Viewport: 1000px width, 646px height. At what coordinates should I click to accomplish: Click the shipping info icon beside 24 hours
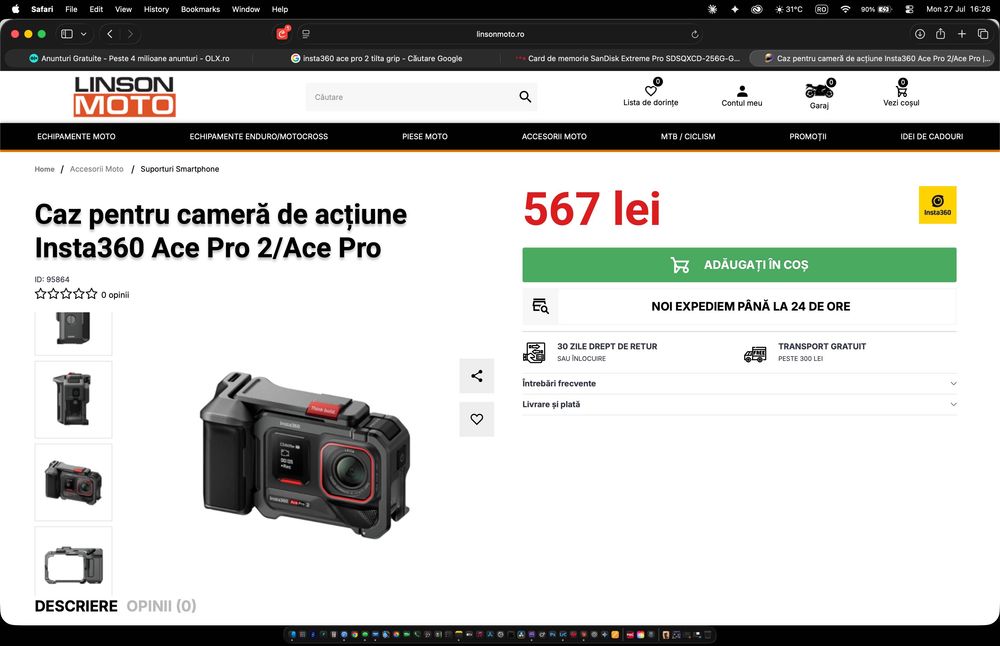pos(540,306)
